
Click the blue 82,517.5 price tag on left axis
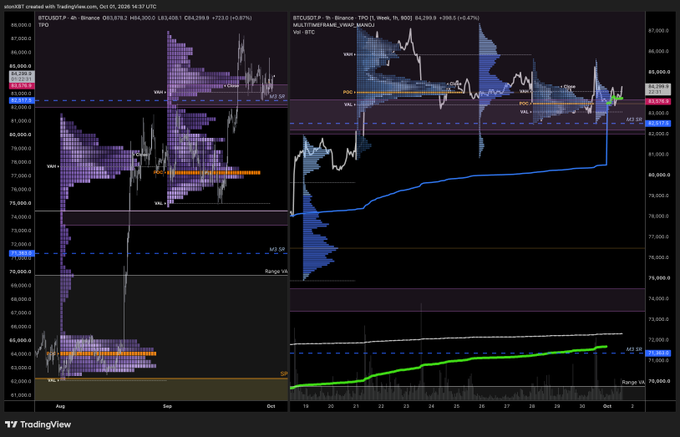(22, 100)
